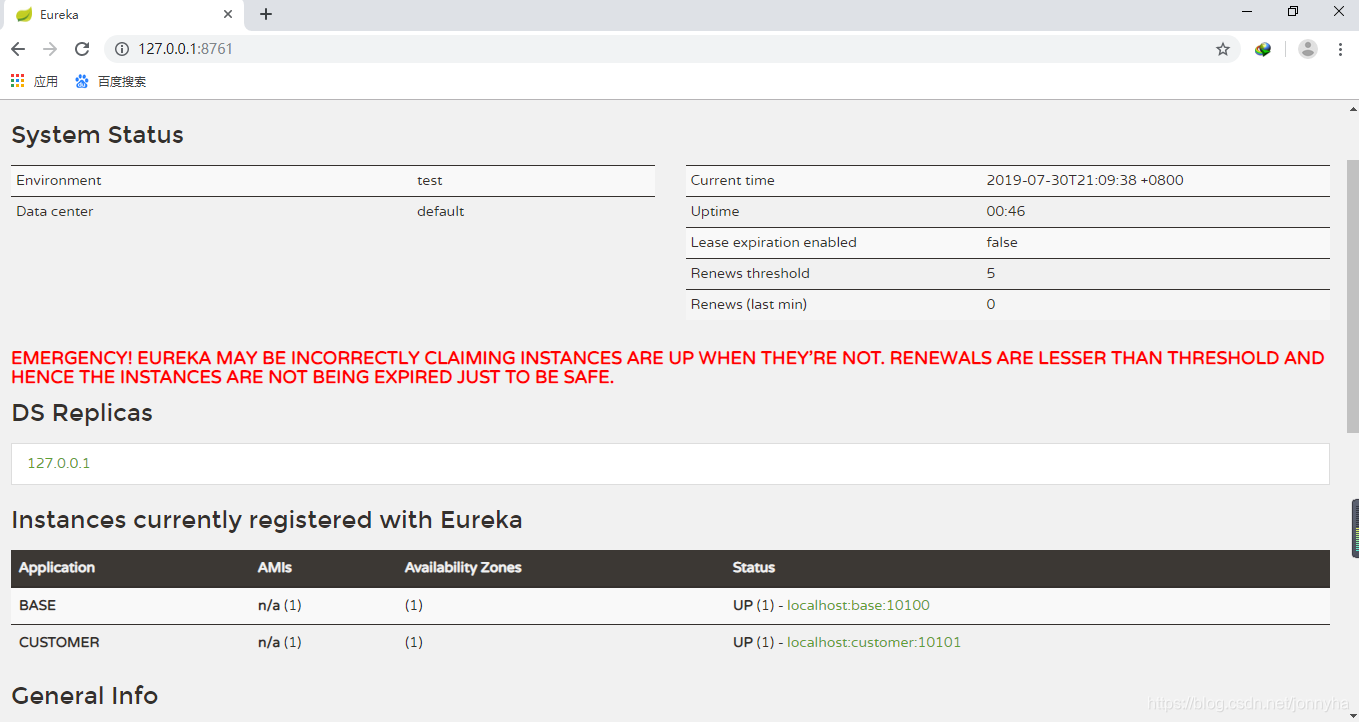This screenshot has height=722, width=1359.
Task: Select the Uptime value 00:46
Action: coord(1006,211)
